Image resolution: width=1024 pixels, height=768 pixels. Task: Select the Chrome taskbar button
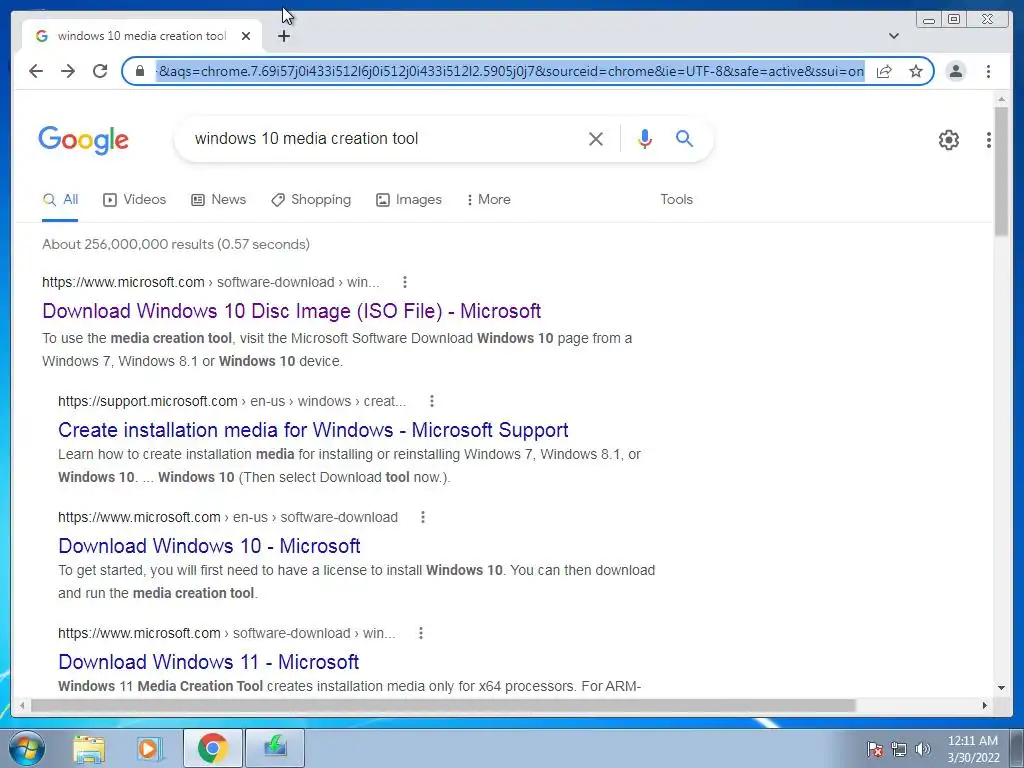pos(212,748)
